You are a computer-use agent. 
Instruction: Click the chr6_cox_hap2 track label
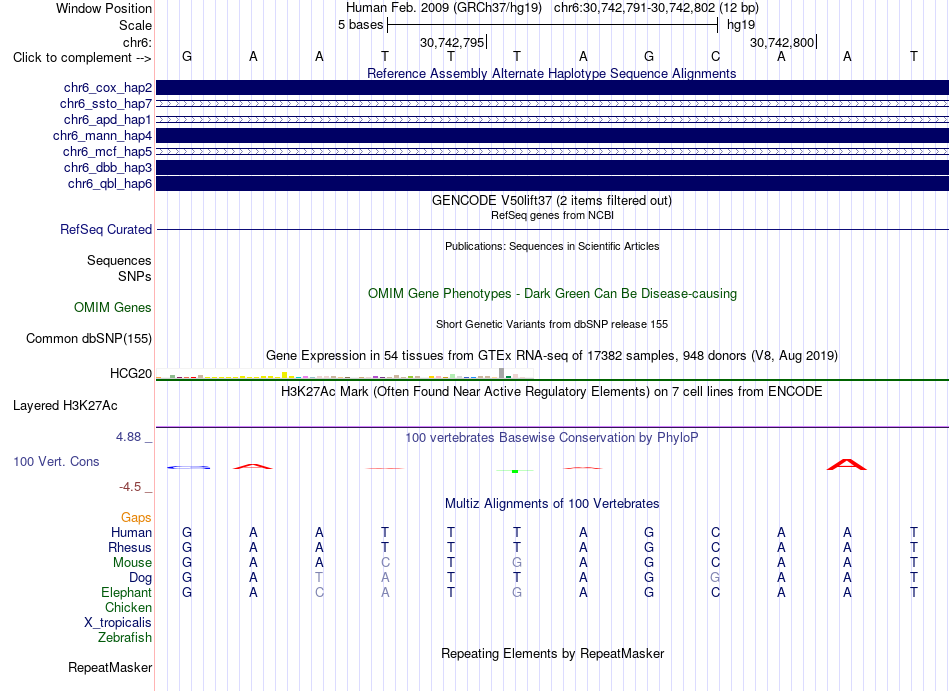[x=108, y=88]
